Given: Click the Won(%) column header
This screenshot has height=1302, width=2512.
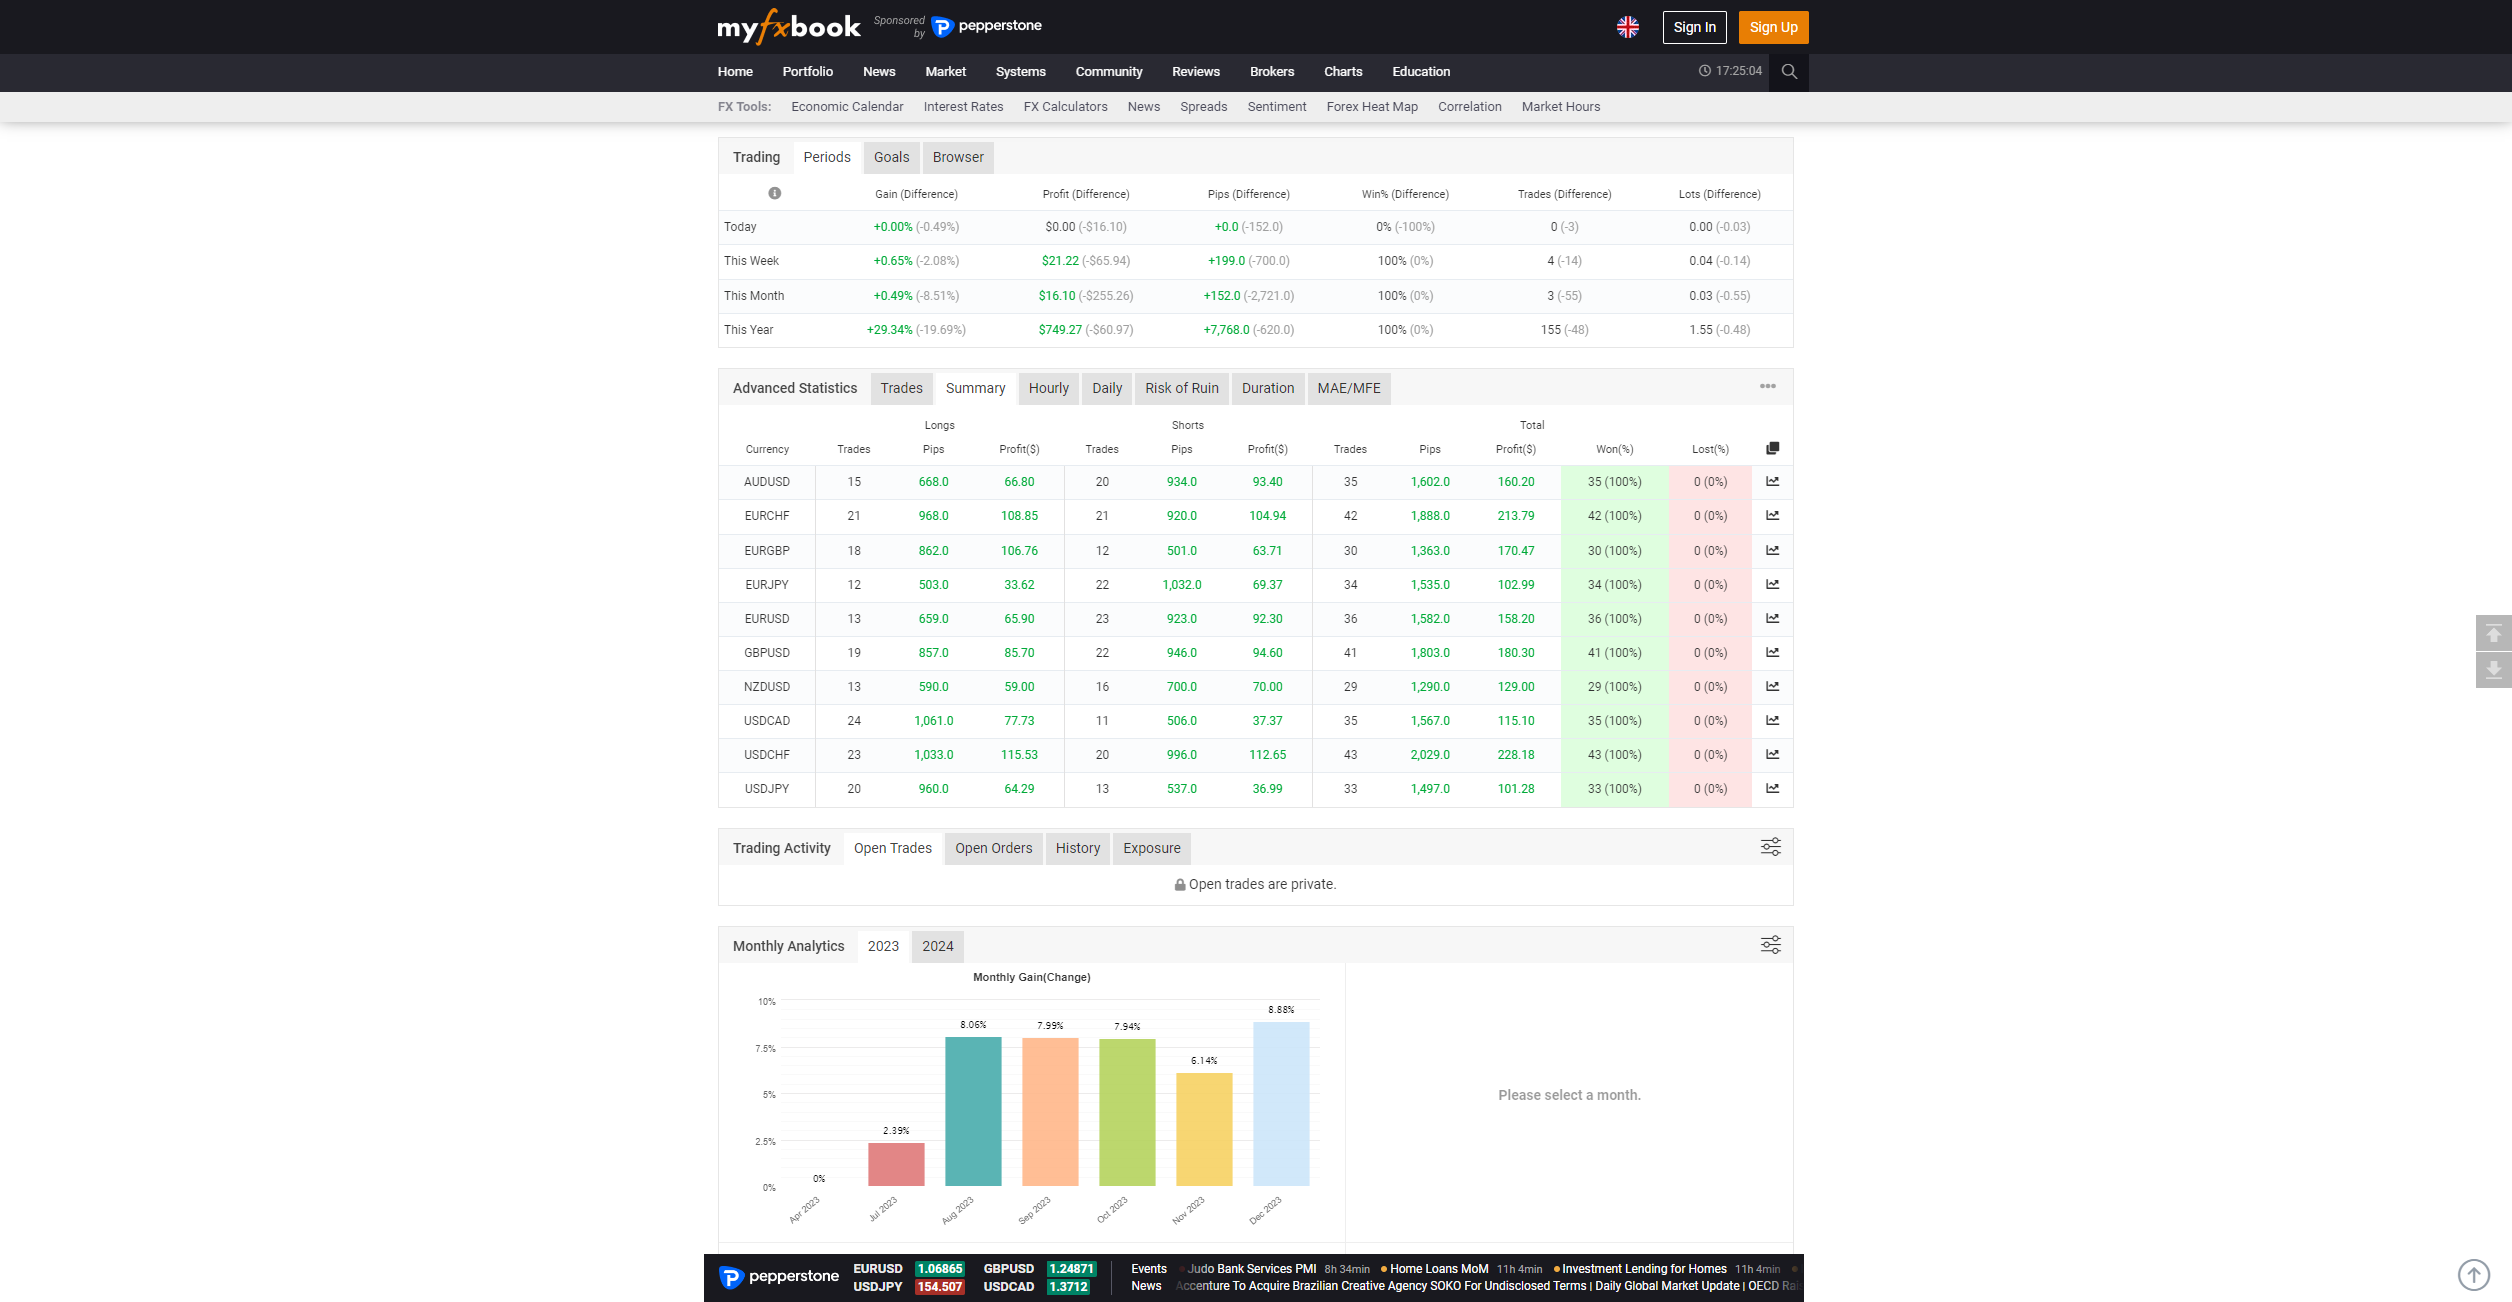Looking at the screenshot, I should [x=1614, y=449].
